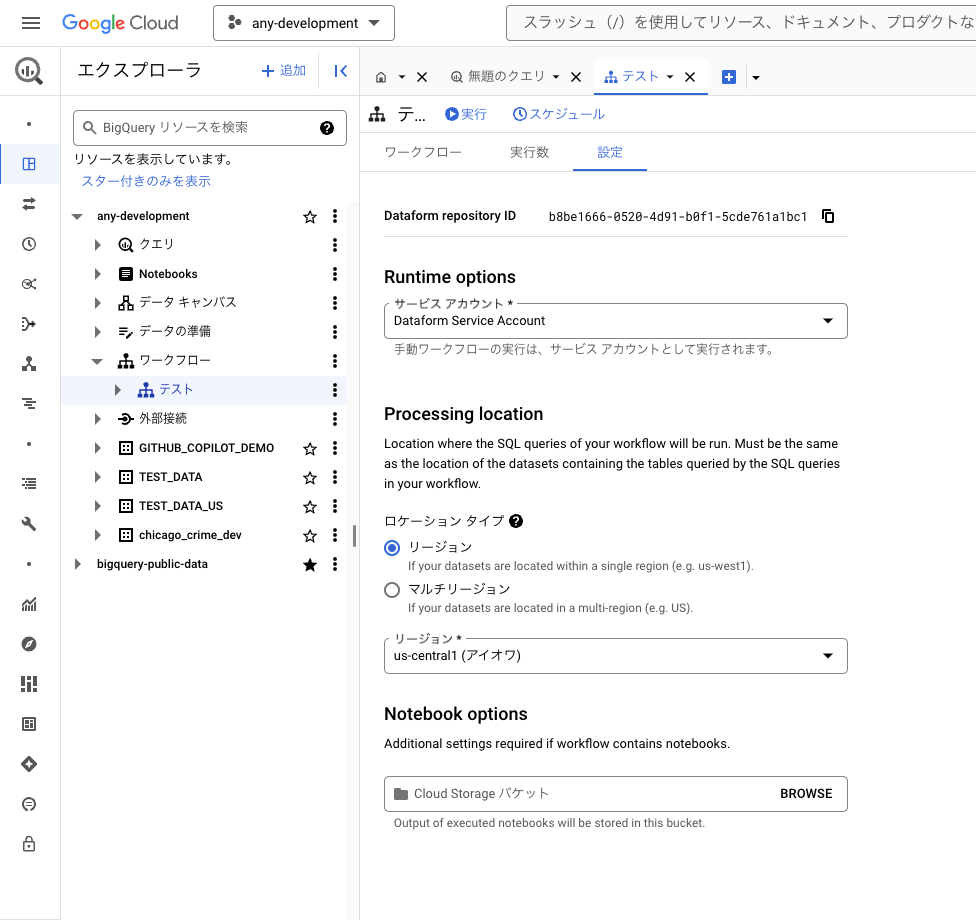Switch to the 実行数 sub-tab

point(530,152)
